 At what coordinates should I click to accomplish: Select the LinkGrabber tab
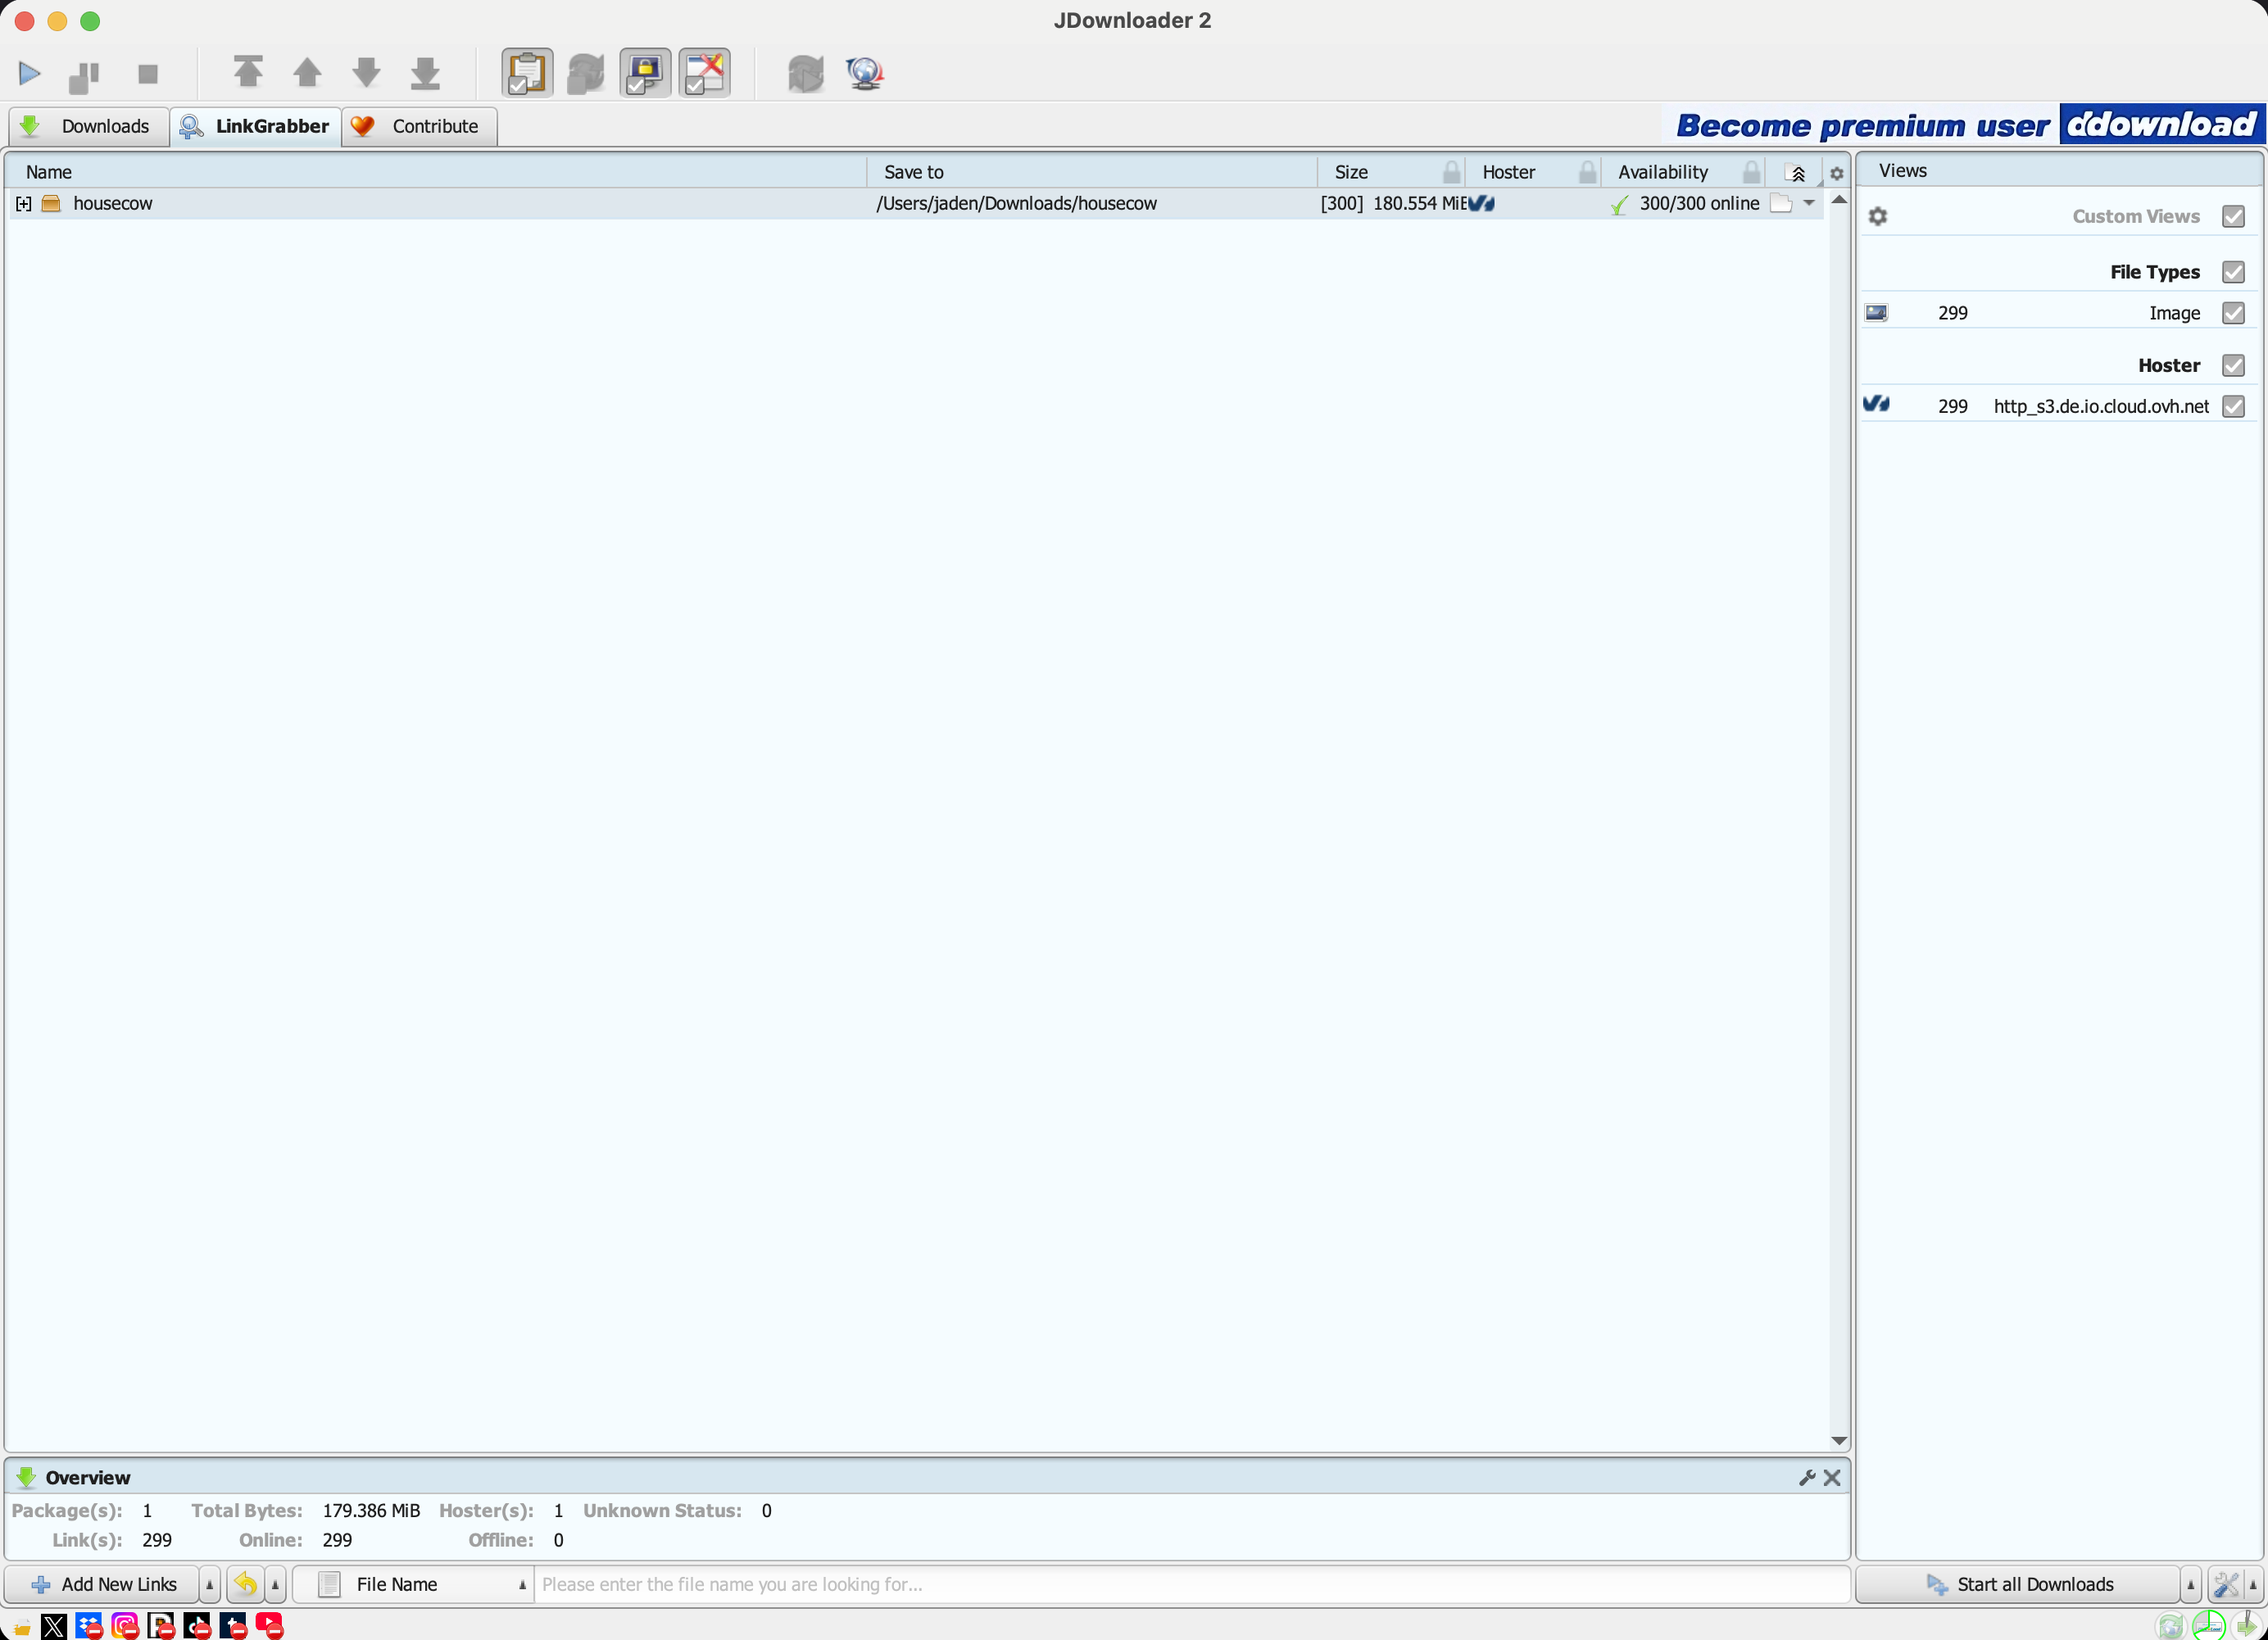256,126
